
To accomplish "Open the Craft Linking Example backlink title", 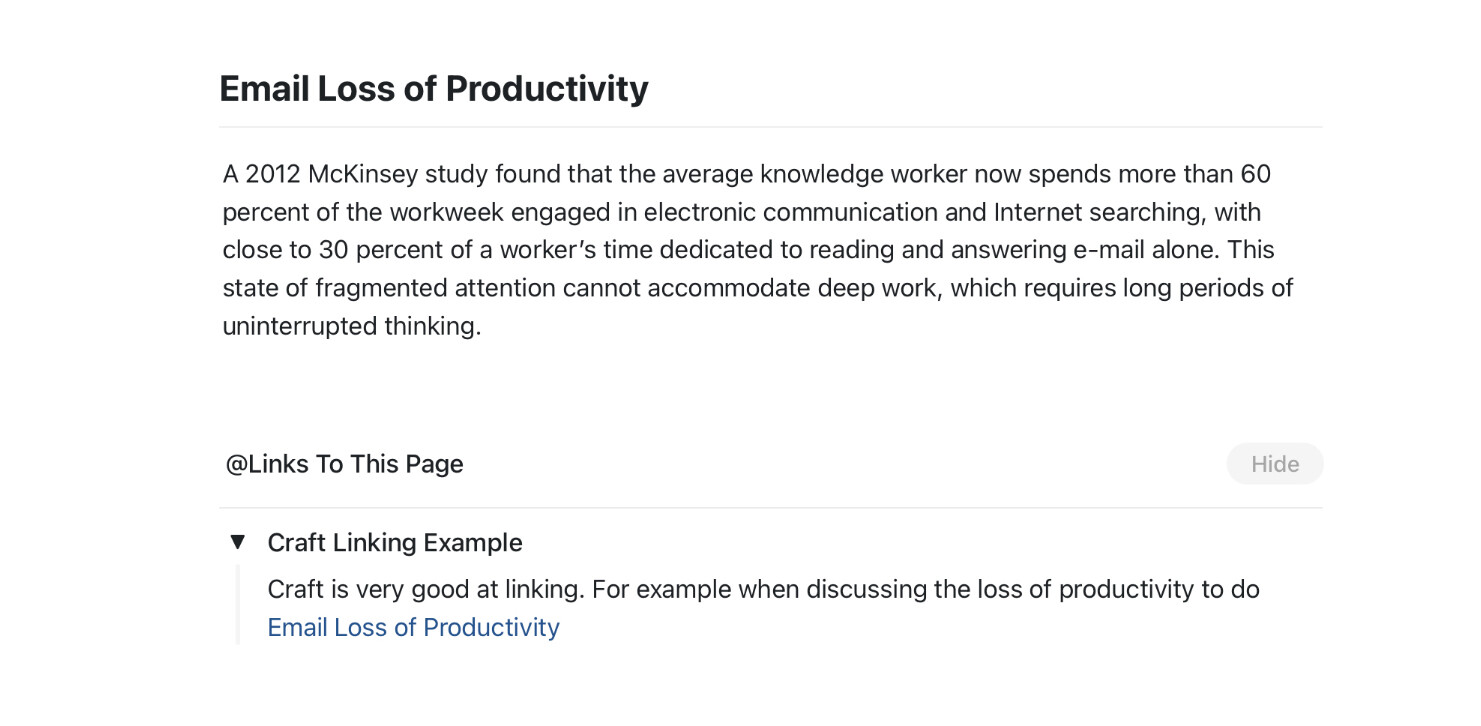I will click(395, 543).
